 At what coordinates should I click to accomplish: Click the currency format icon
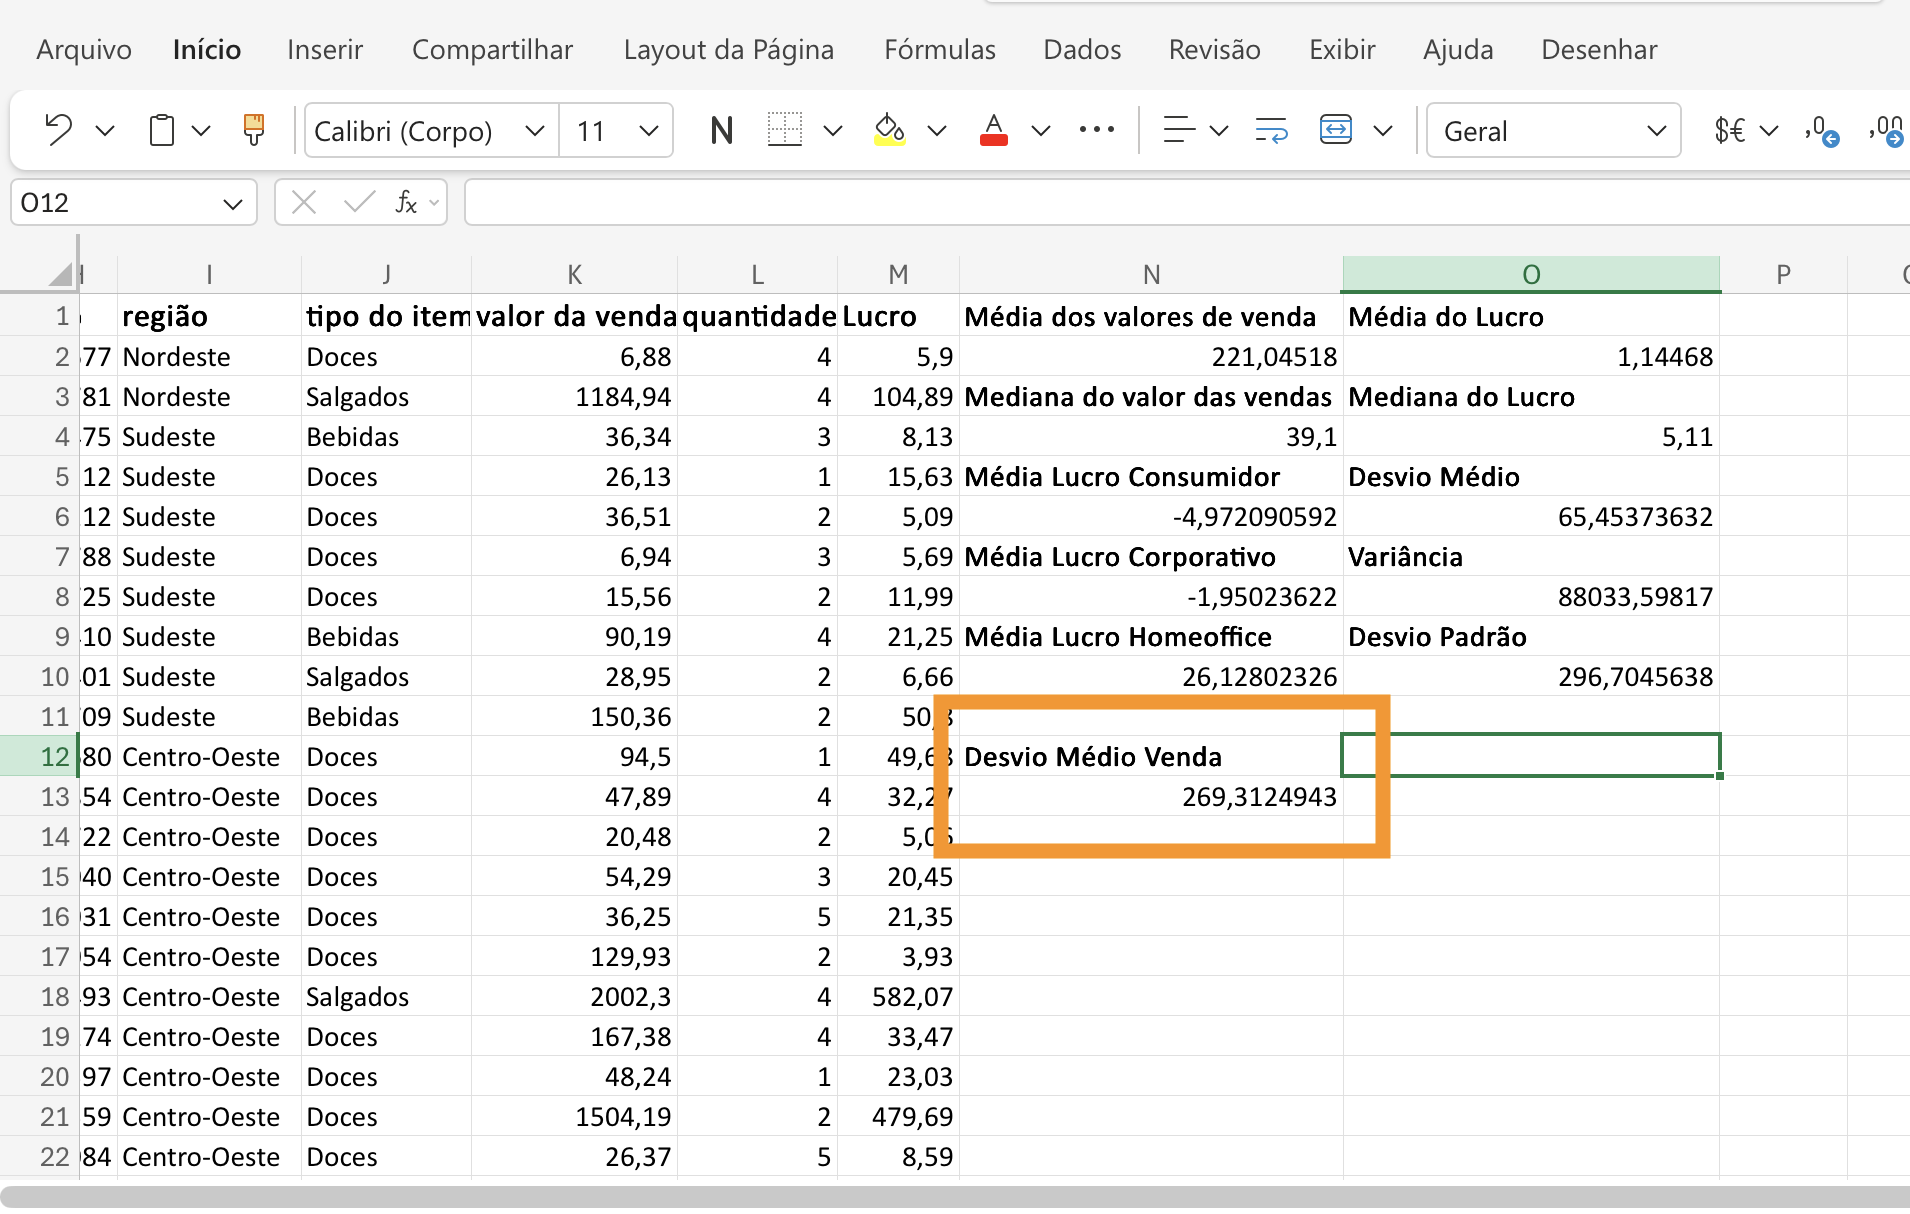(1730, 130)
